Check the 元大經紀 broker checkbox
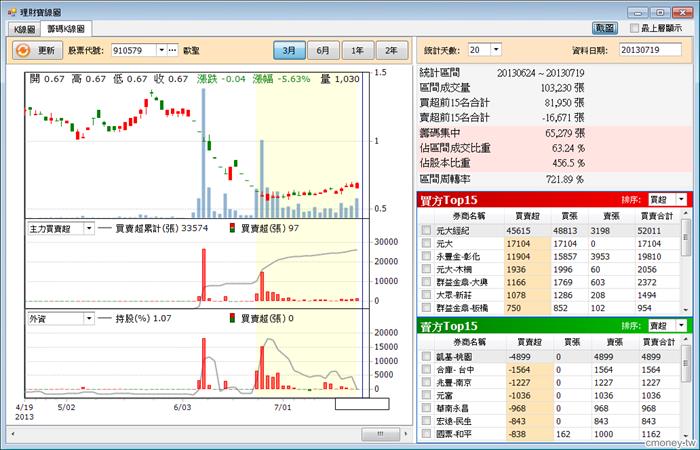700x450 pixels. click(426, 230)
